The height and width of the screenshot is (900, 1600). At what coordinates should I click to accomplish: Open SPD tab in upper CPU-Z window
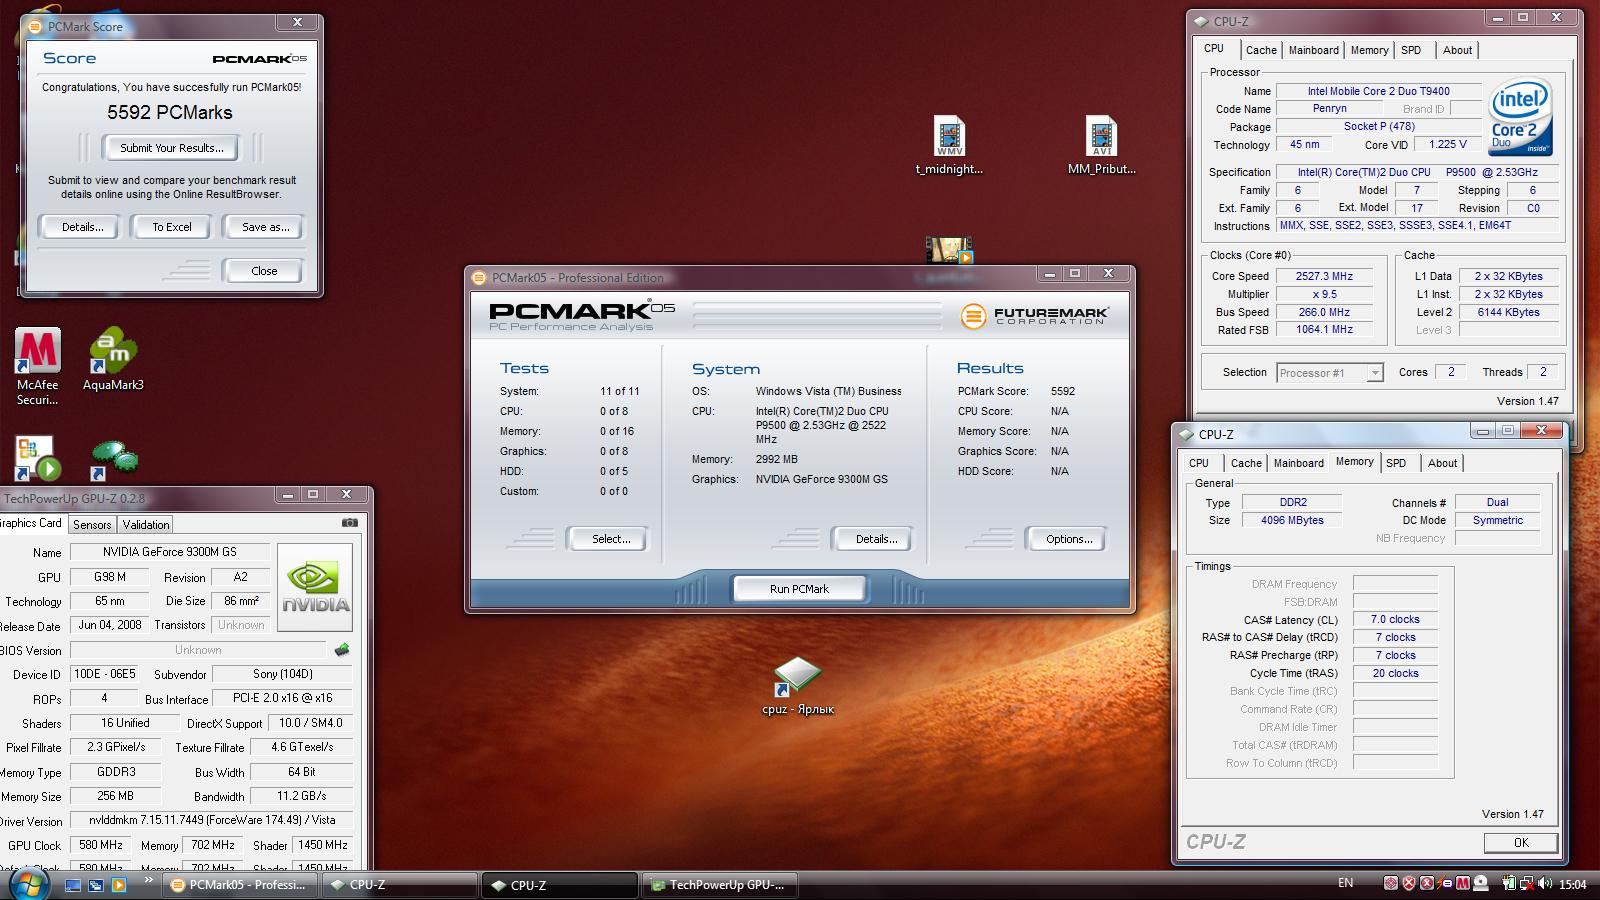coord(1411,50)
